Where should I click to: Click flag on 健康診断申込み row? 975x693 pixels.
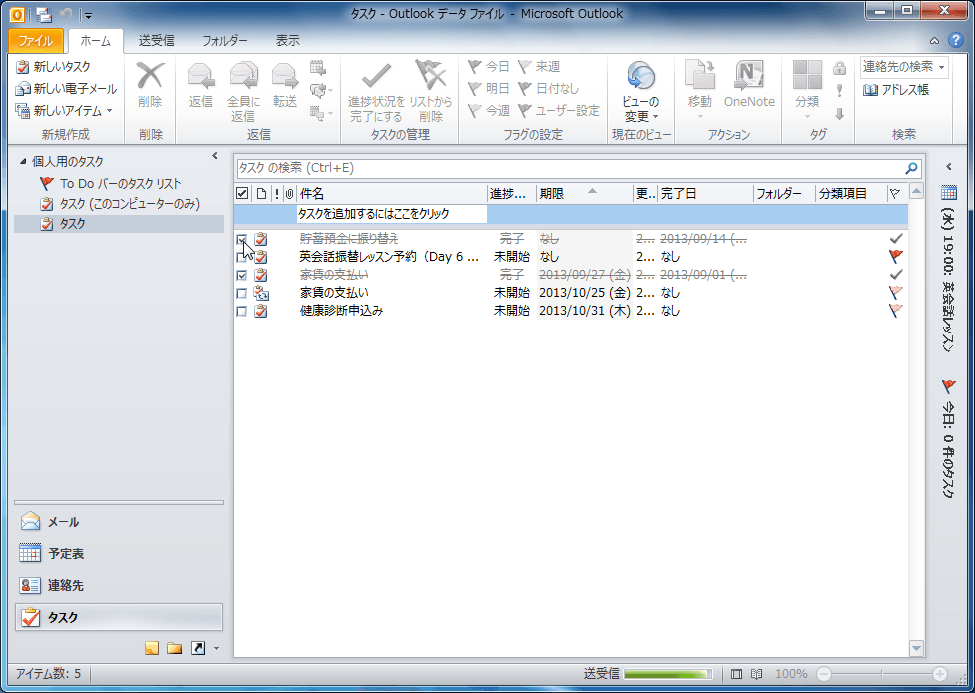(x=895, y=310)
